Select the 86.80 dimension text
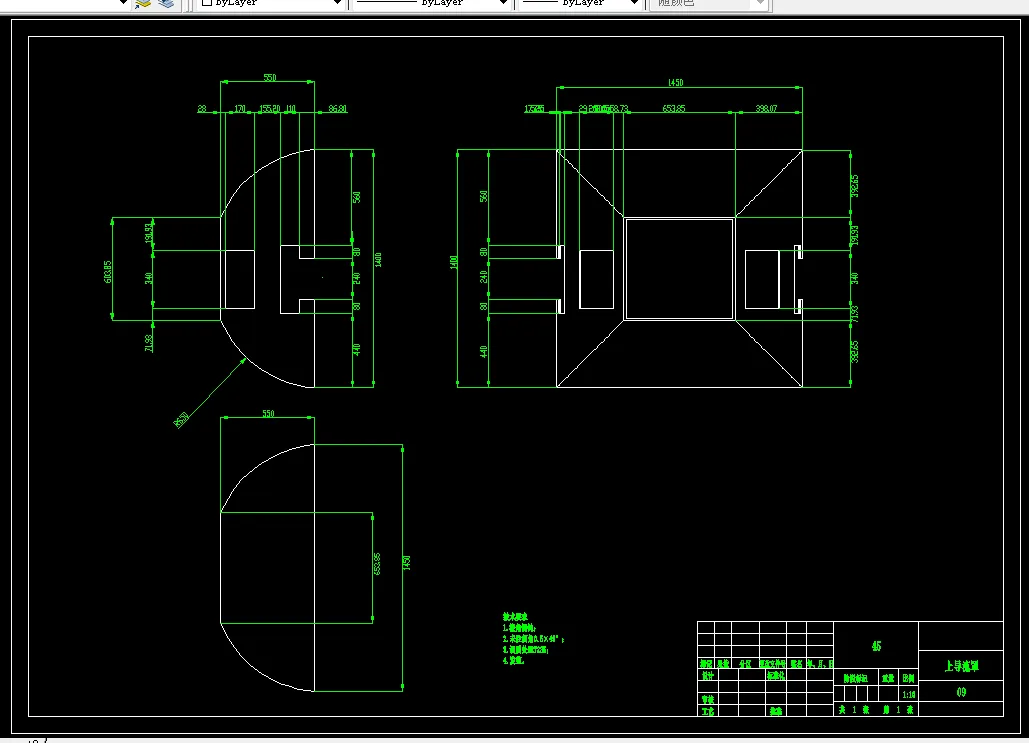 337,108
